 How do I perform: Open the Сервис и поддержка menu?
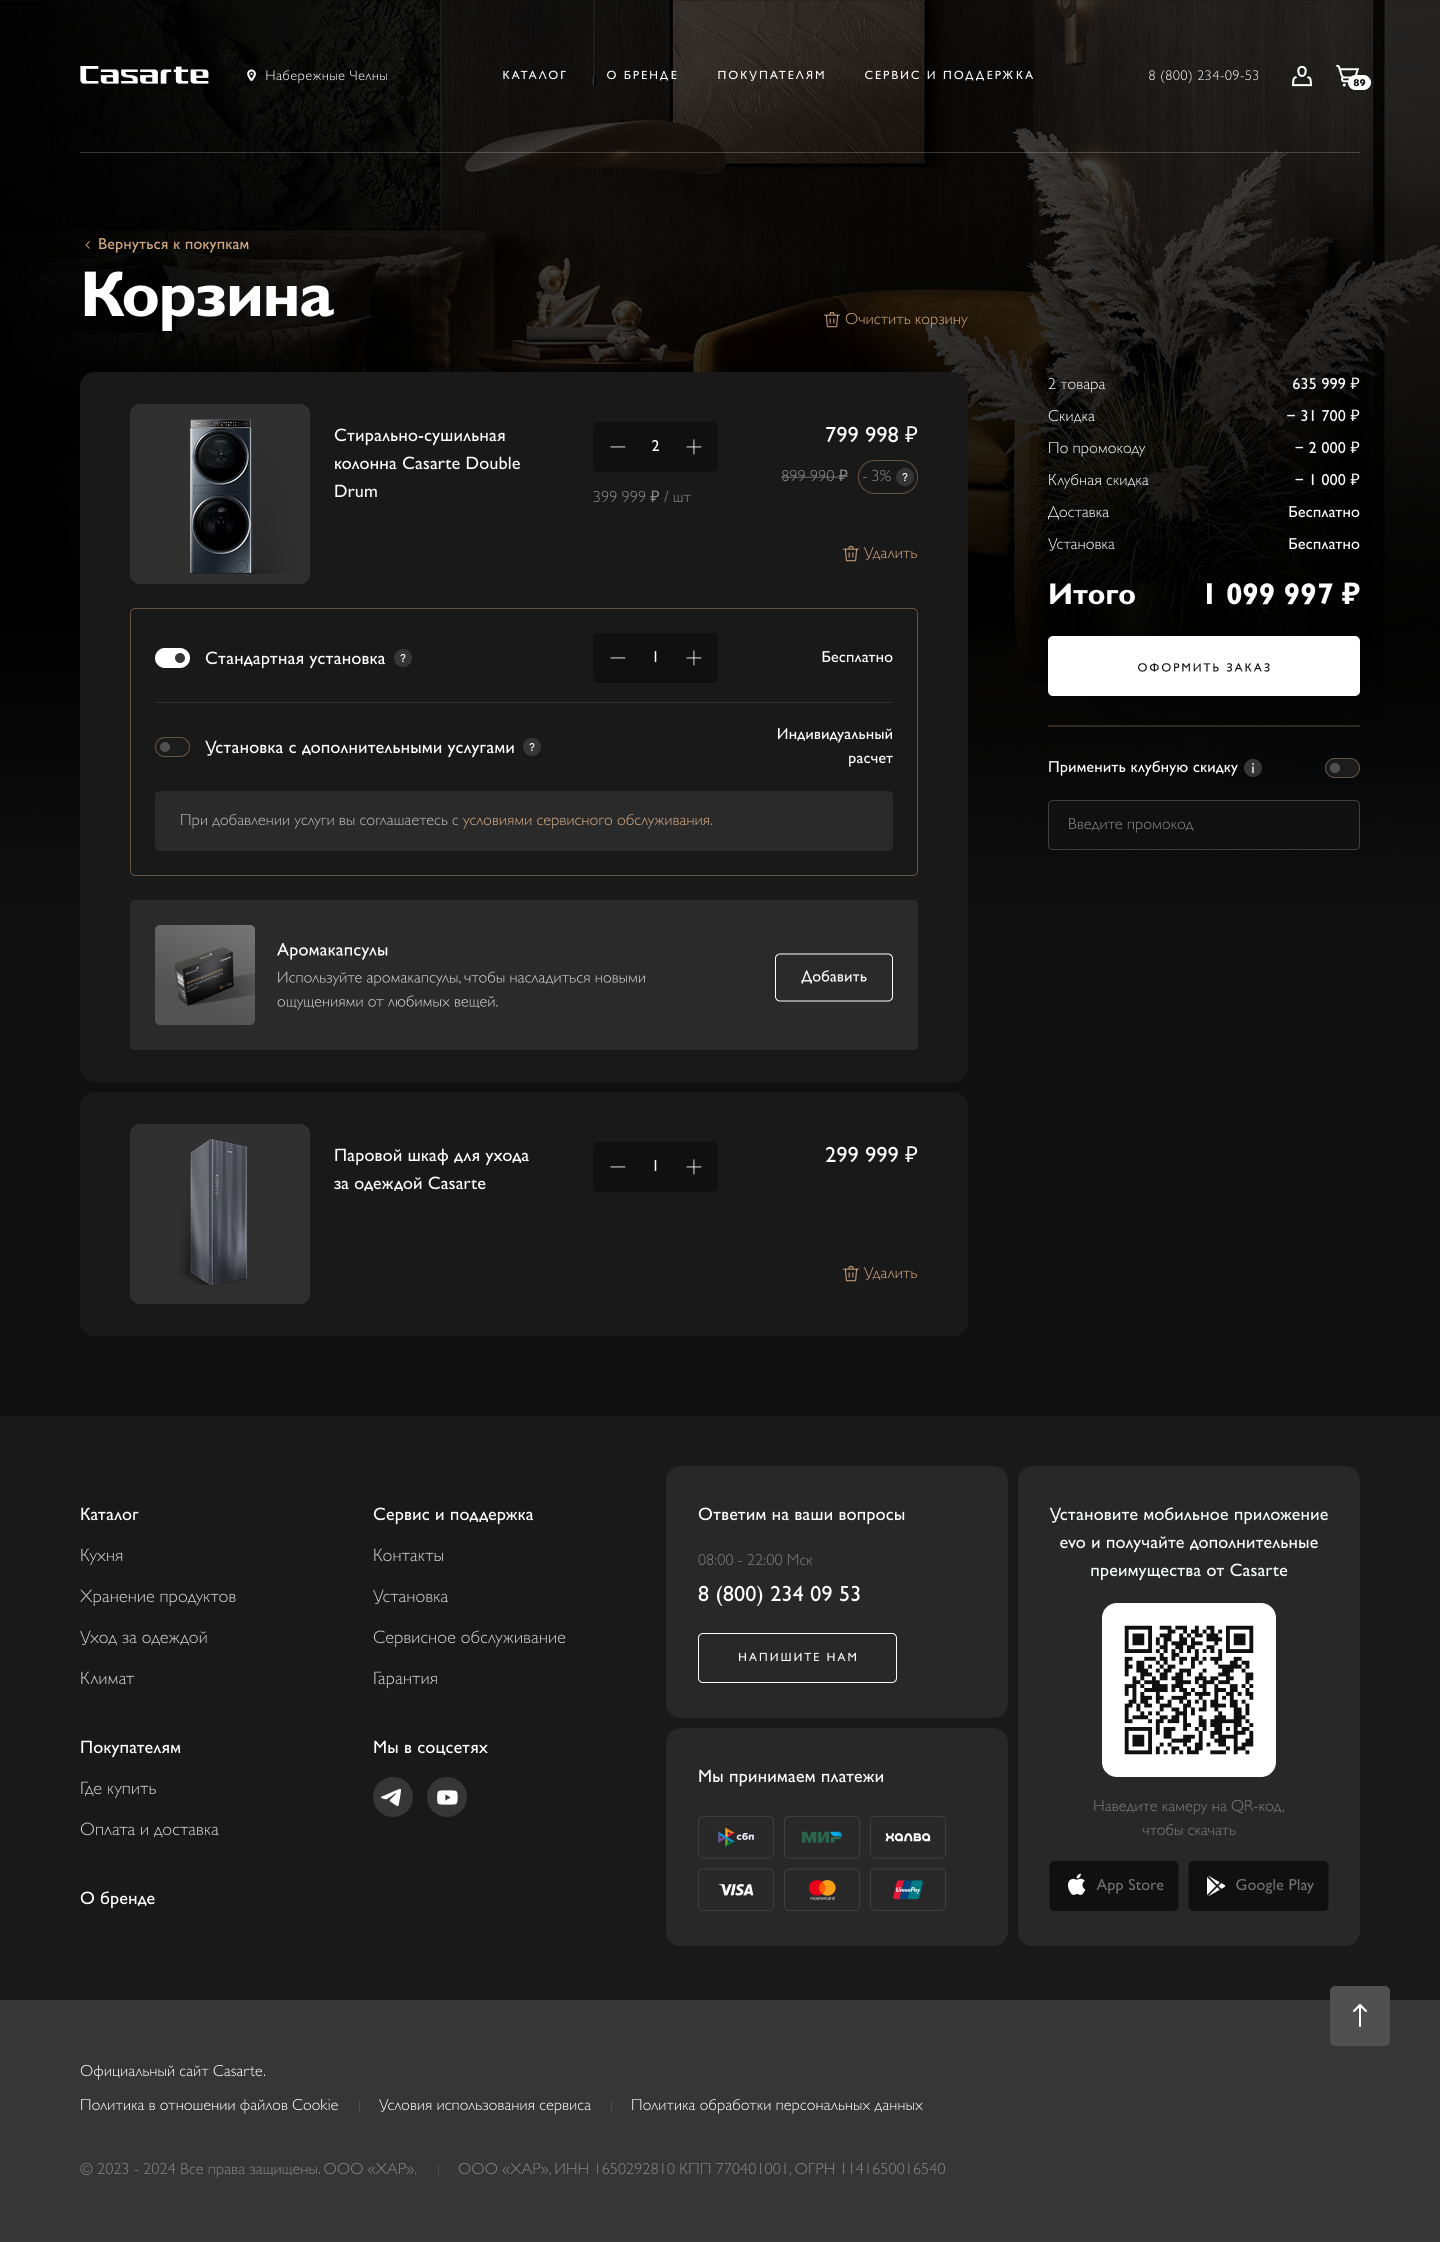[x=949, y=75]
